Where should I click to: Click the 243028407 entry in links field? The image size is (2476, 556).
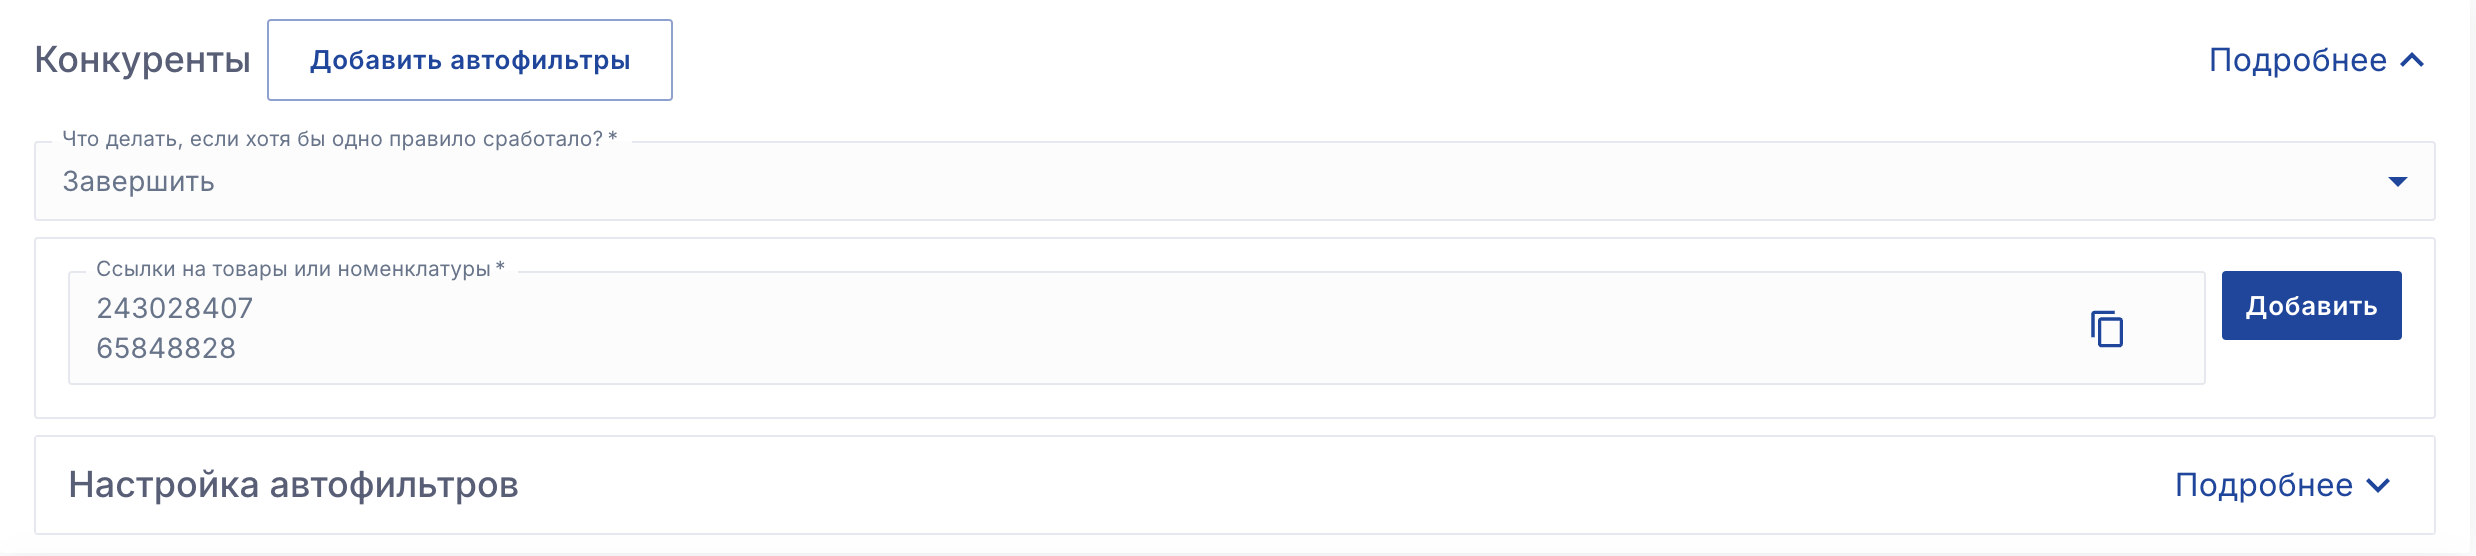[175, 308]
